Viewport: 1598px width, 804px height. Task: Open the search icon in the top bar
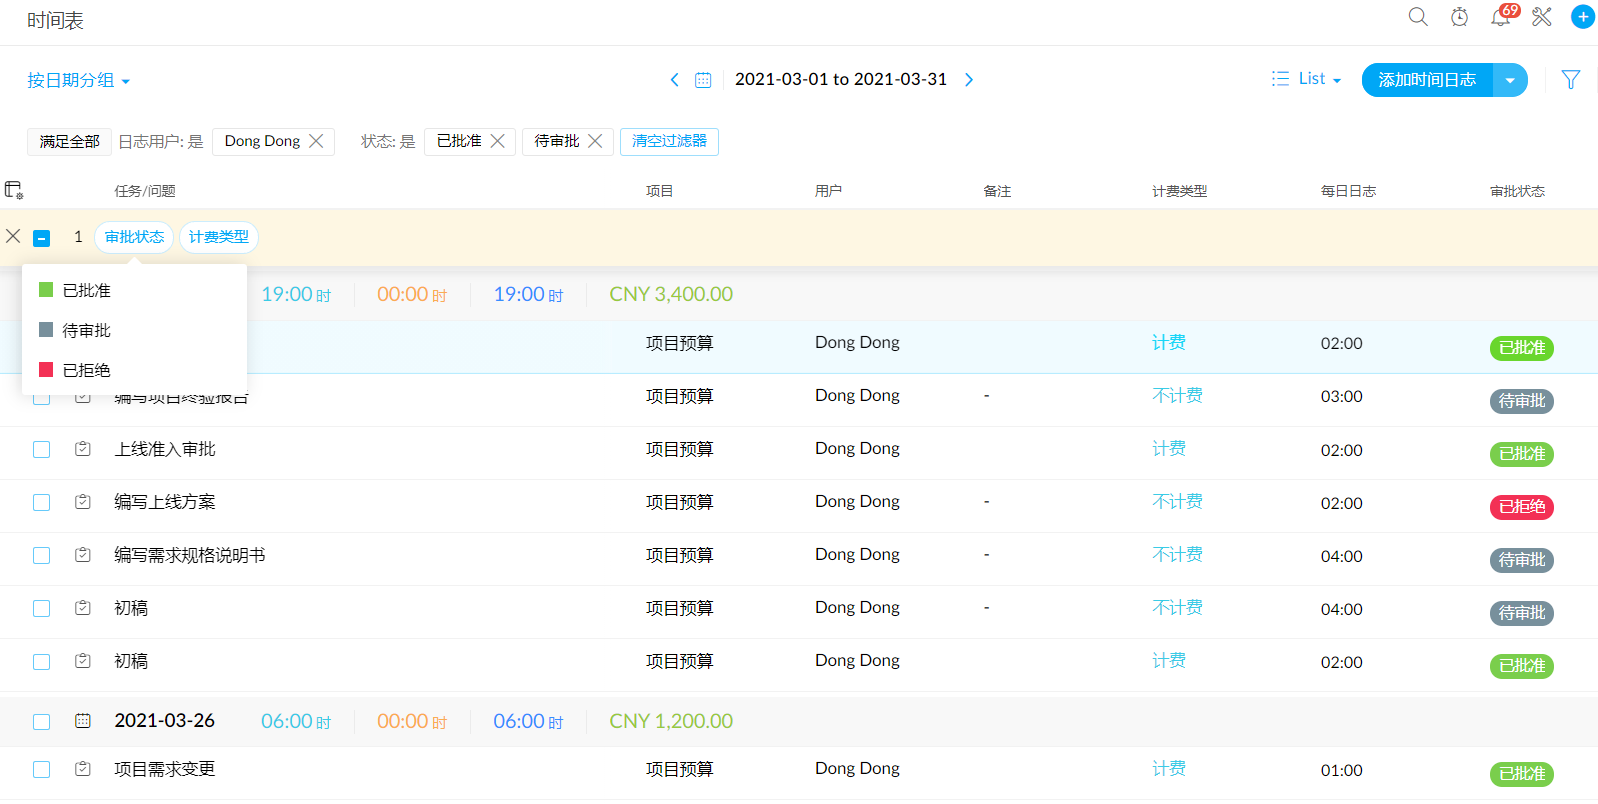1417,17
